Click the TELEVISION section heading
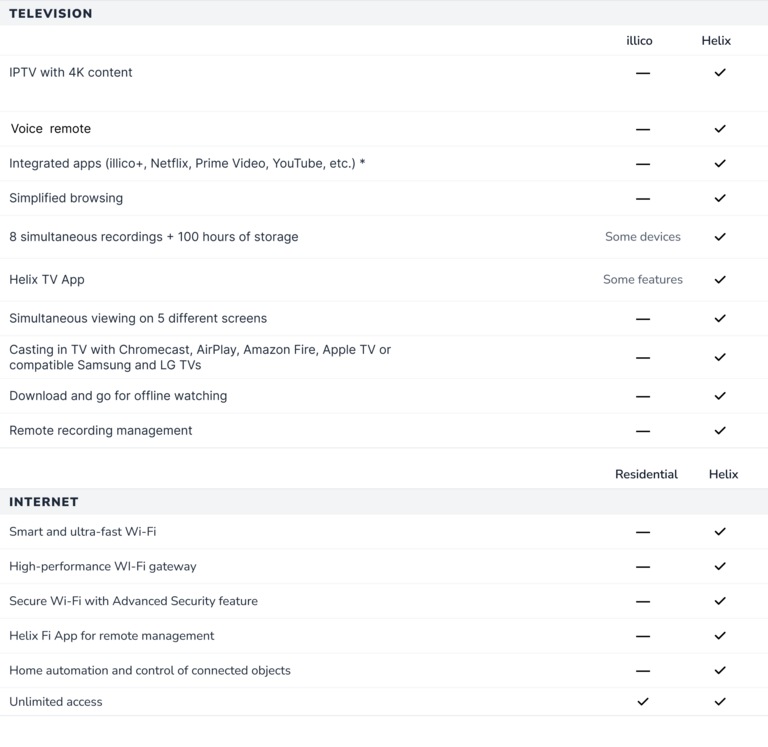 (50, 13)
